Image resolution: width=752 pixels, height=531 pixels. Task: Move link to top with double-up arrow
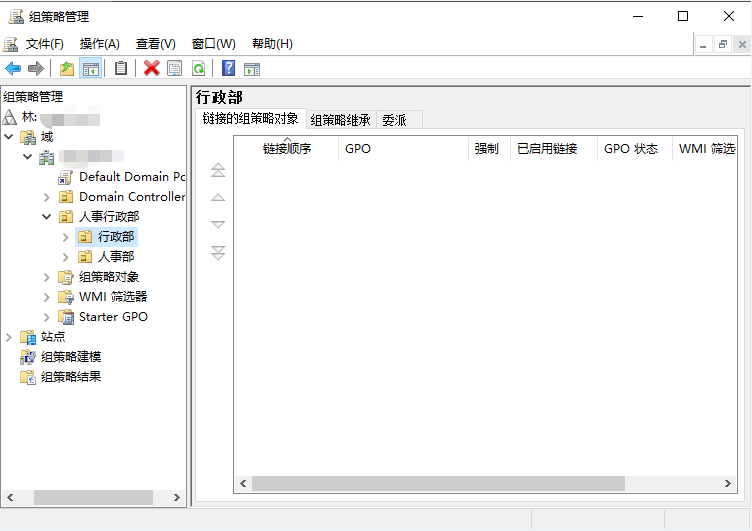[218, 170]
